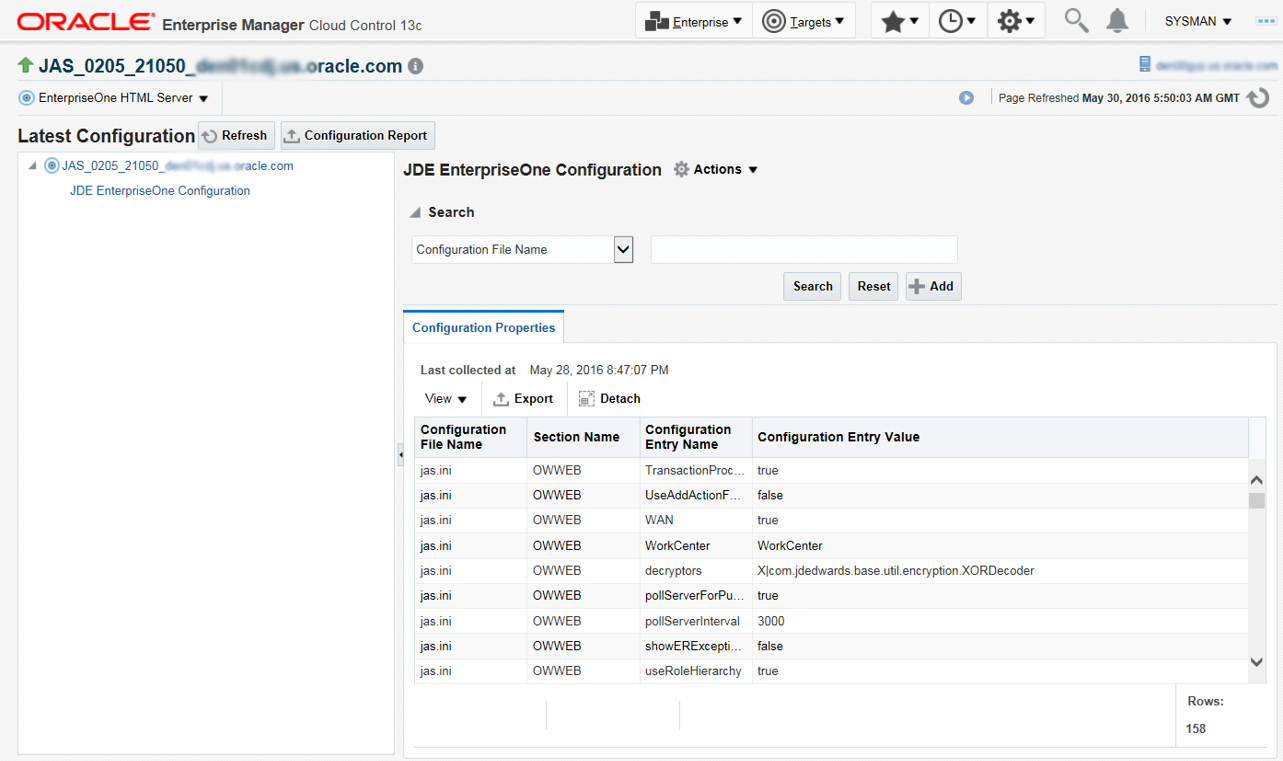Open the History clock menu
The image size is (1283, 761).
click(x=957, y=21)
